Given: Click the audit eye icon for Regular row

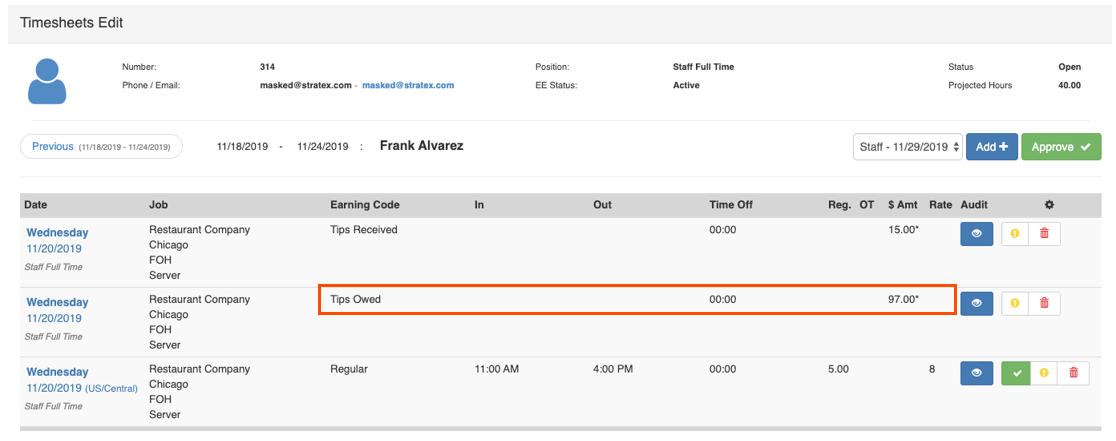Looking at the screenshot, I should [x=976, y=373].
